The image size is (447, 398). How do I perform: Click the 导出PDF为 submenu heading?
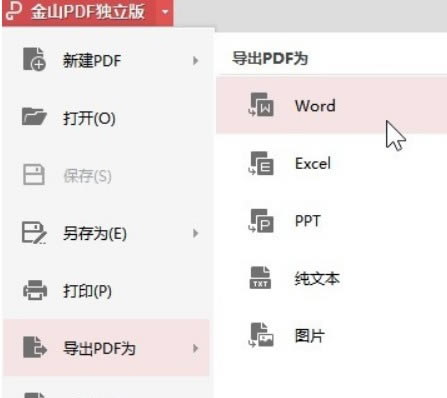pyautogui.click(x=270, y=58)
